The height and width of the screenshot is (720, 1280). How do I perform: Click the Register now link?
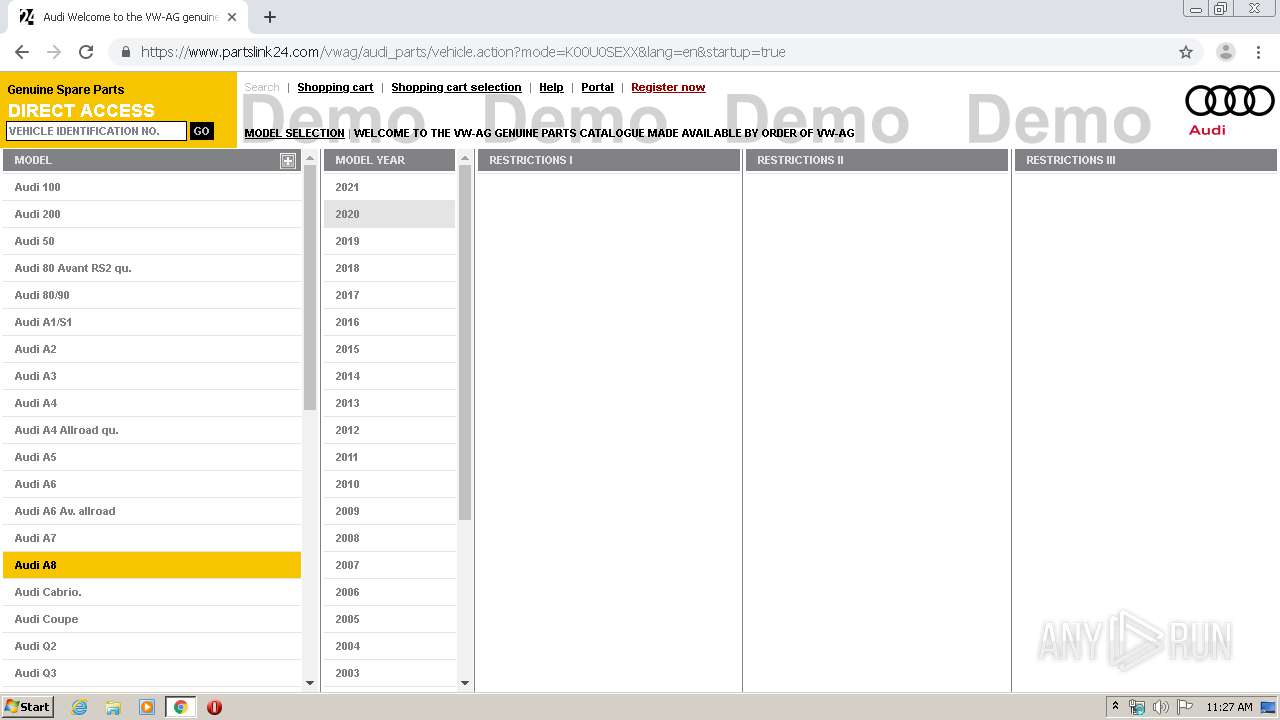tap(668, 87)
